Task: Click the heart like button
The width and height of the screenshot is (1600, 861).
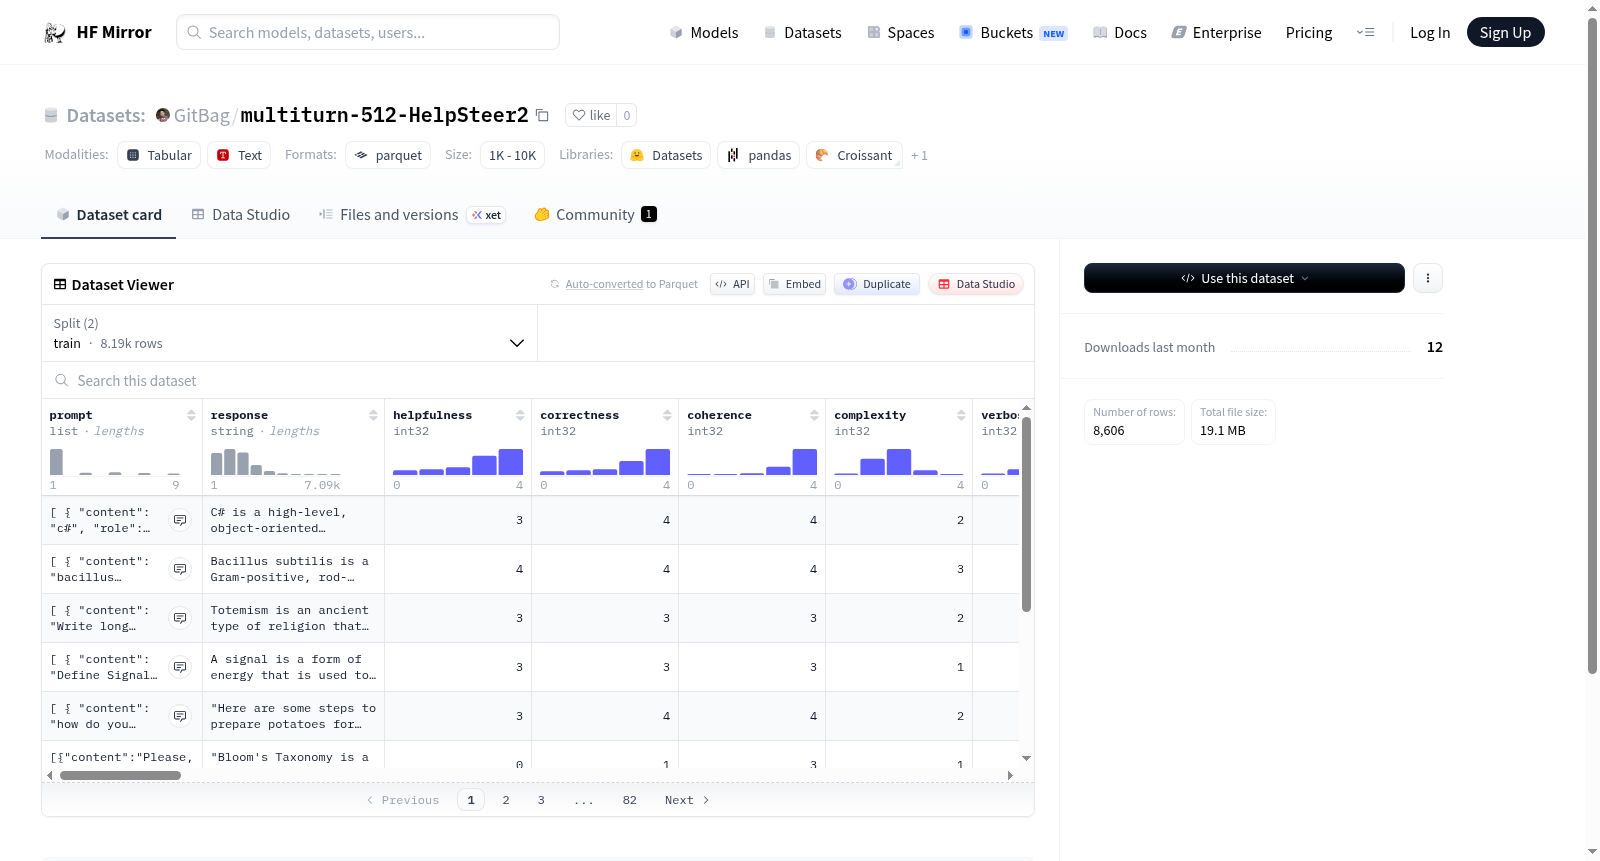Action: click(x=591, y=115)
